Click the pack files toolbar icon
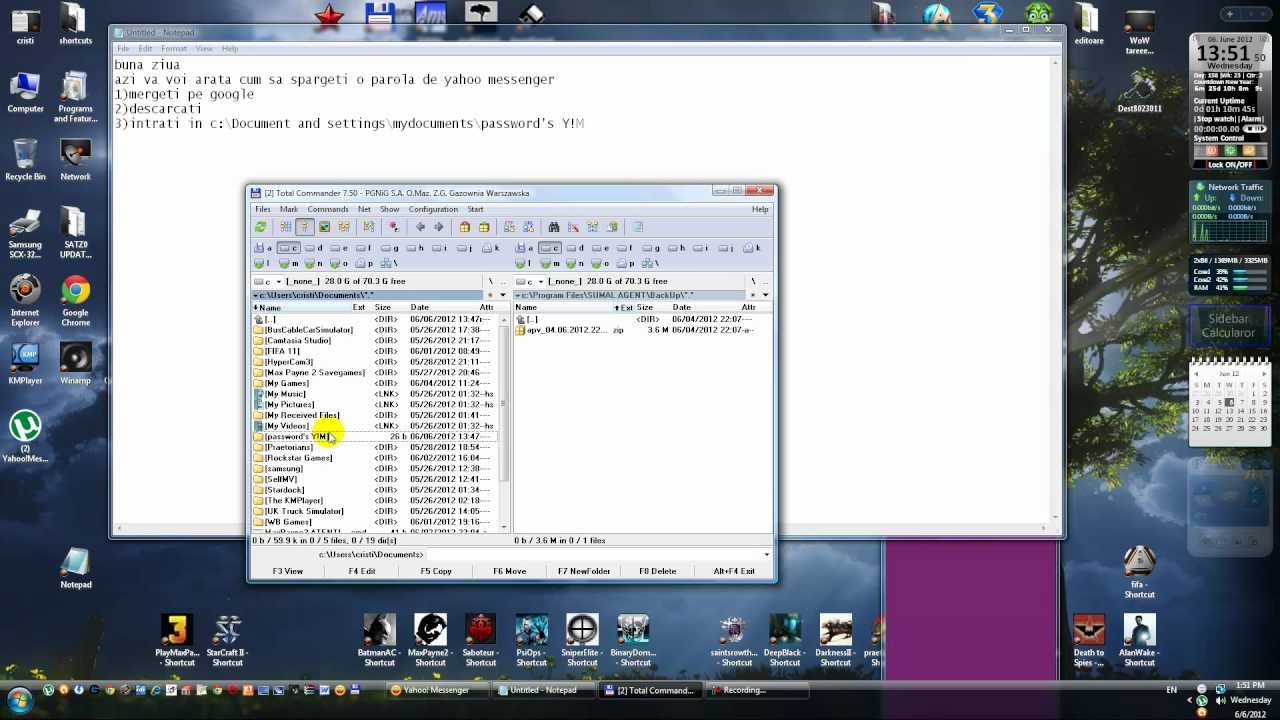The width and height of the screenshot is (1280, 720). [x=464, y=227]
